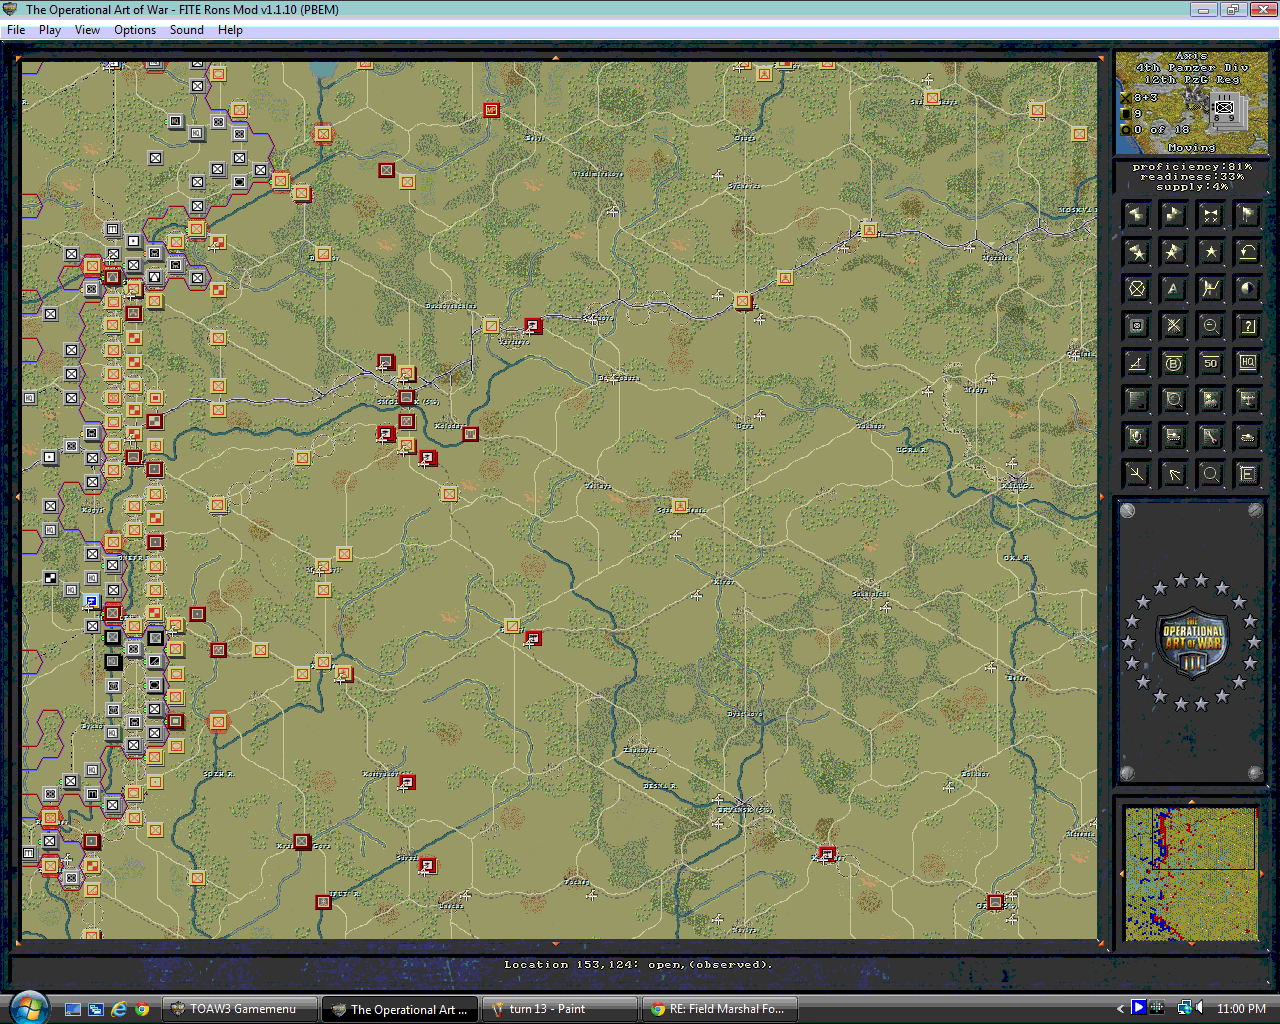1280x1024 pixels.
Task: Click the main map's right edge scroll arrow
Action: 1101,497
